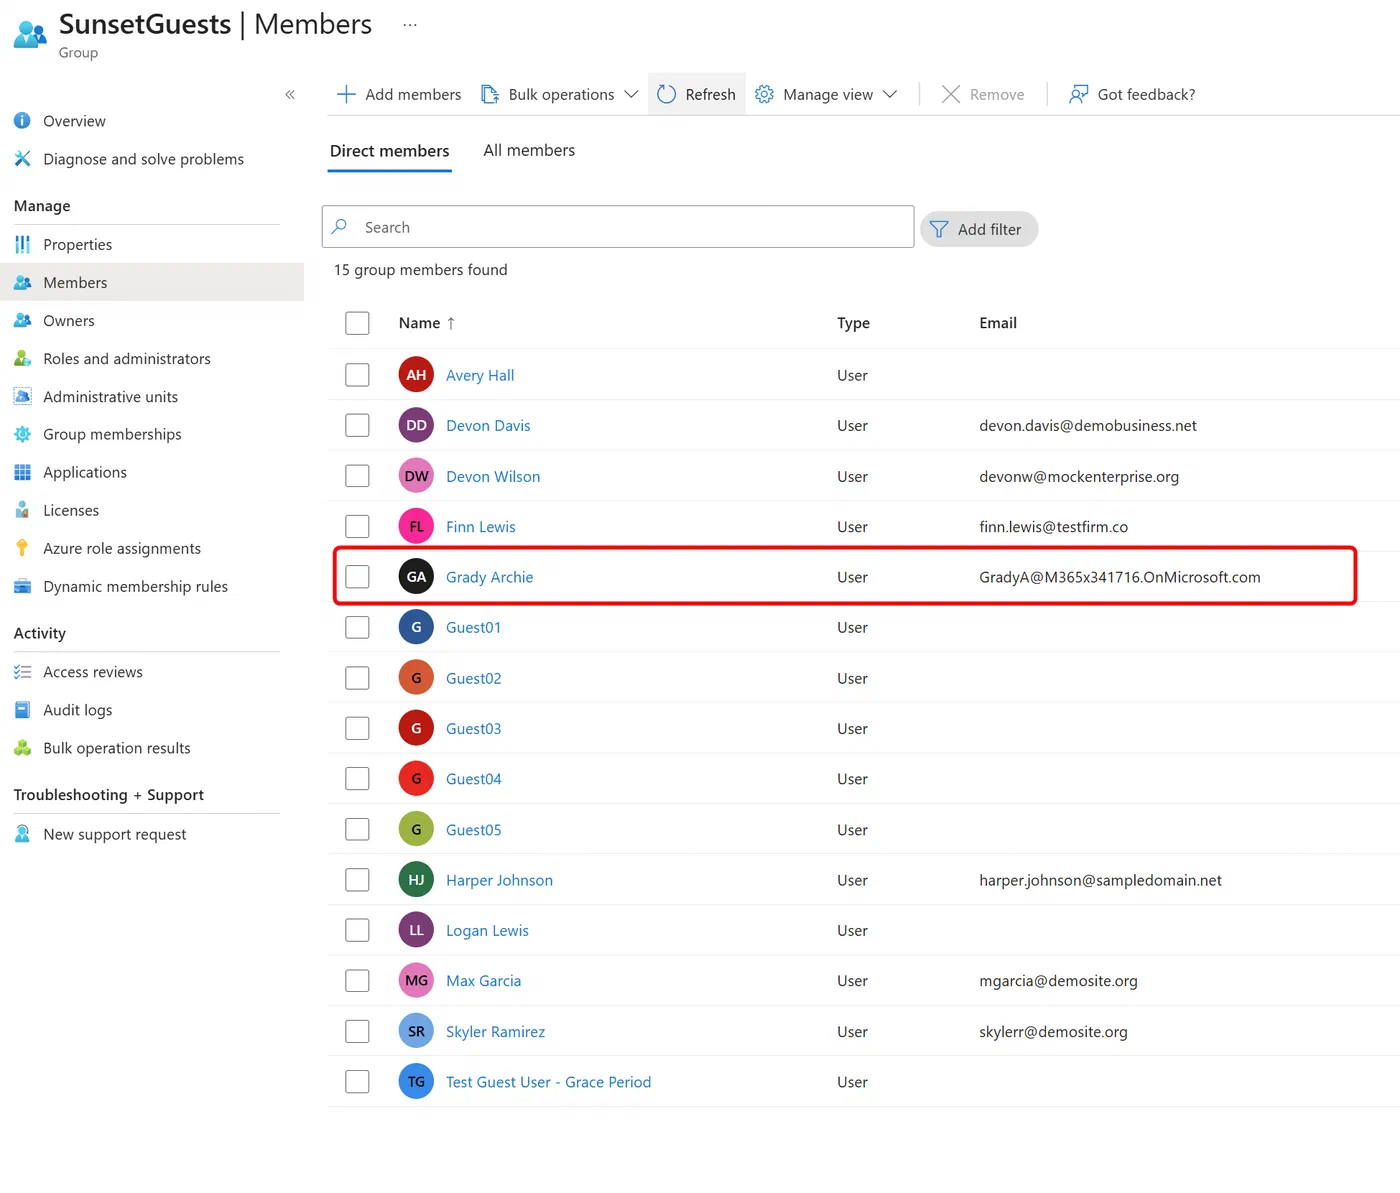Click the Add filter button
The width and height of the screenshot is (1400, 1193).
click(978, 229)
